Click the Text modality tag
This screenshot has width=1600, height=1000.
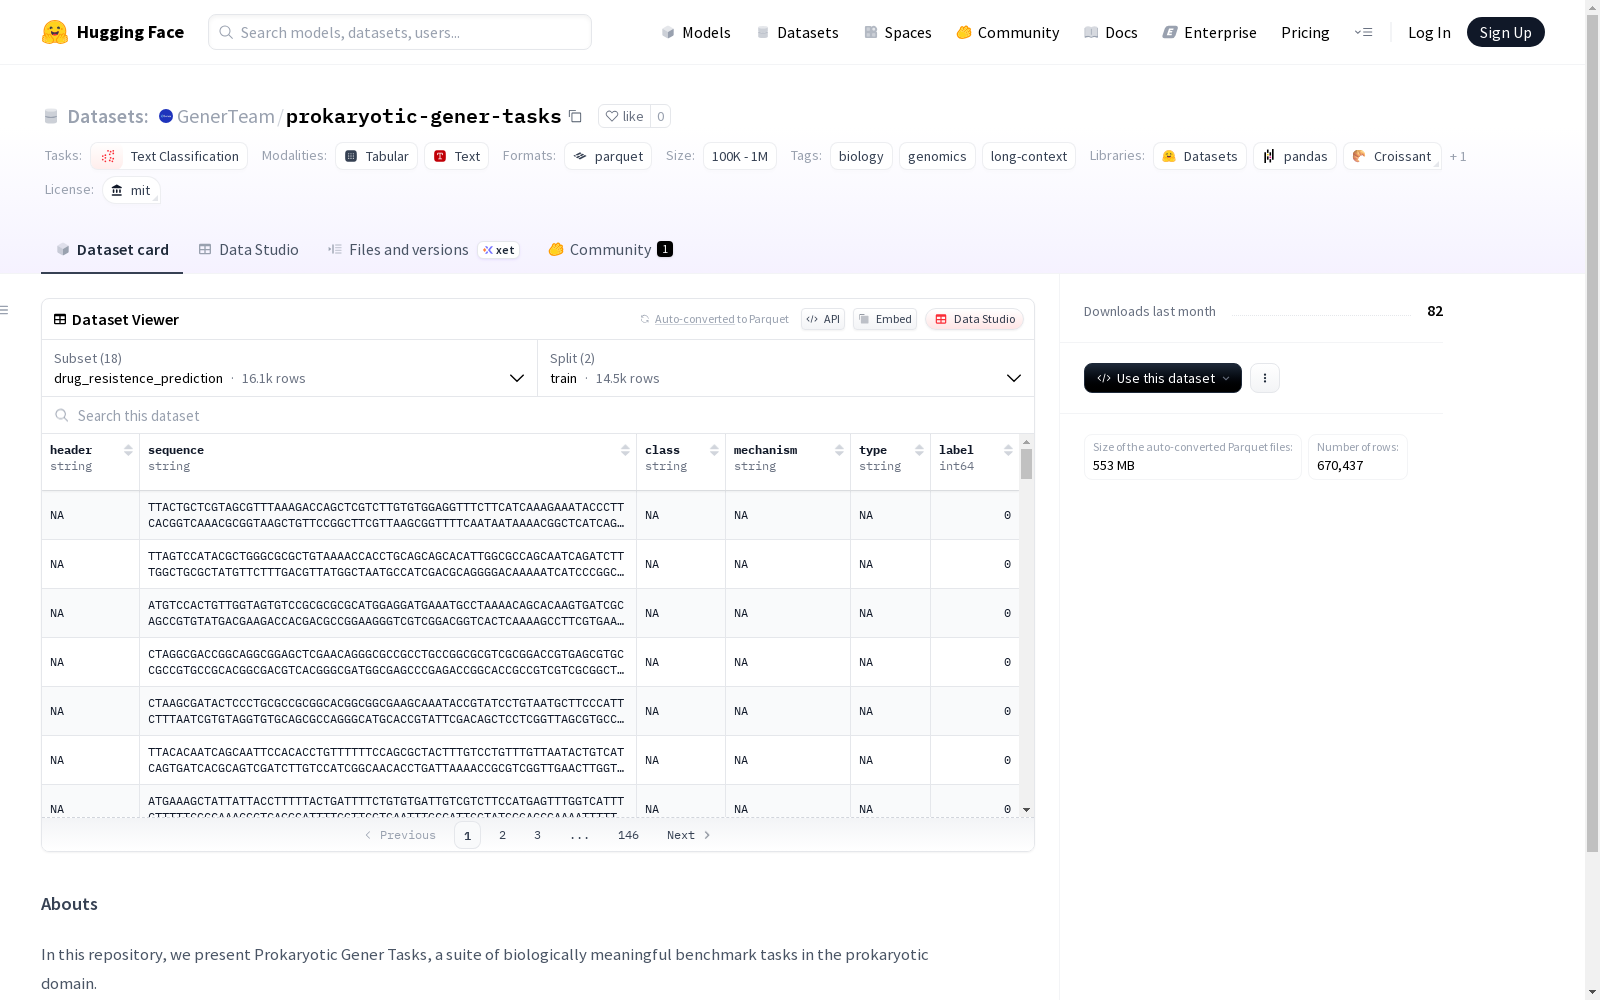pos(457,156)
